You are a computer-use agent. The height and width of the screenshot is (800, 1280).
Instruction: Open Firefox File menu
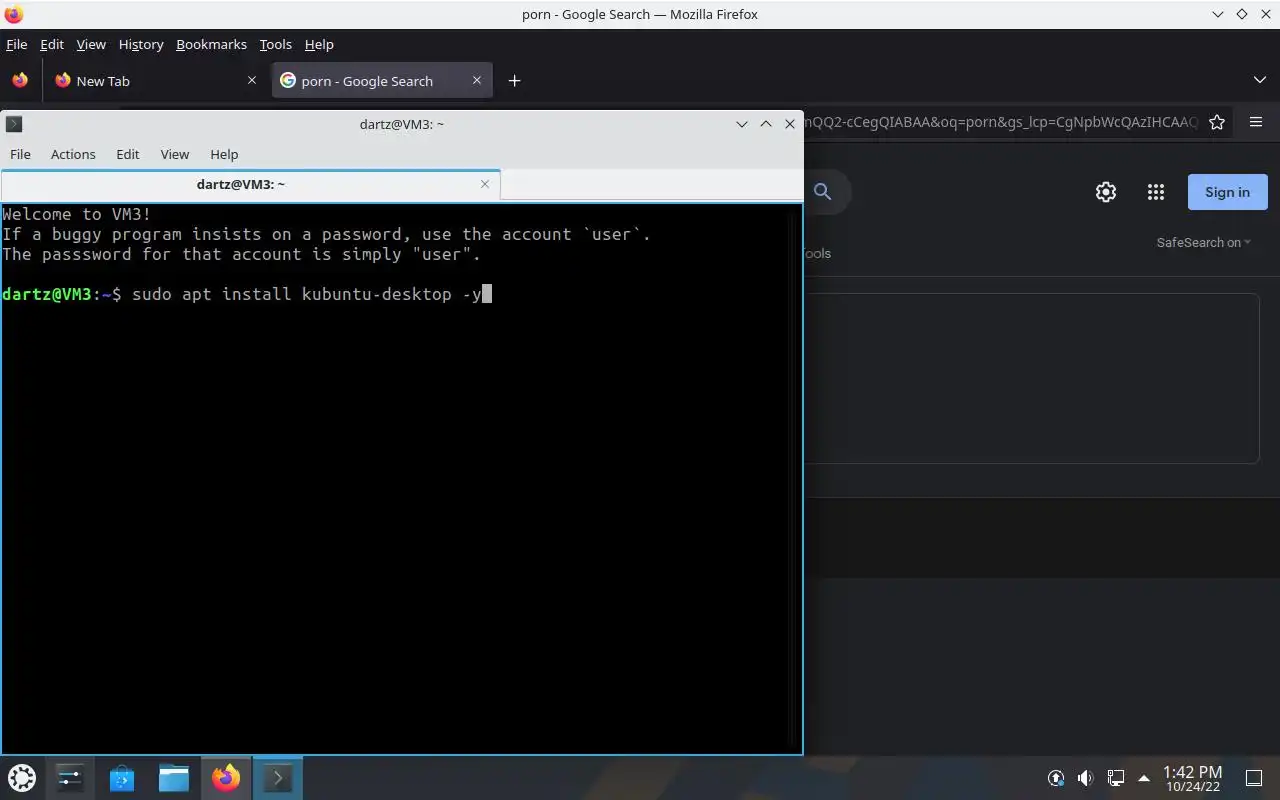tap(16, 44)
